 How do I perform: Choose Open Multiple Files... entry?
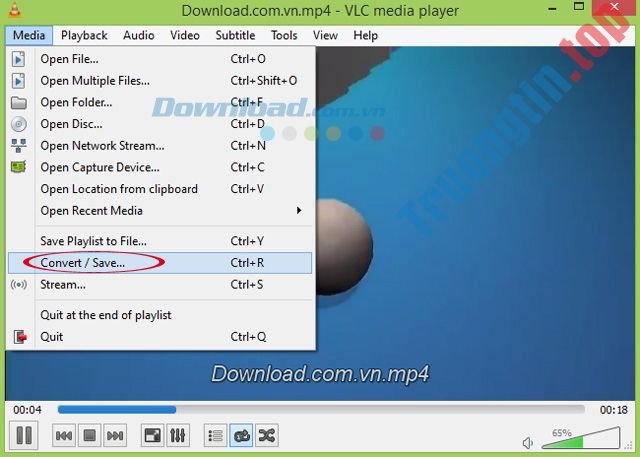pyautogui.click(x=160, y=81)
